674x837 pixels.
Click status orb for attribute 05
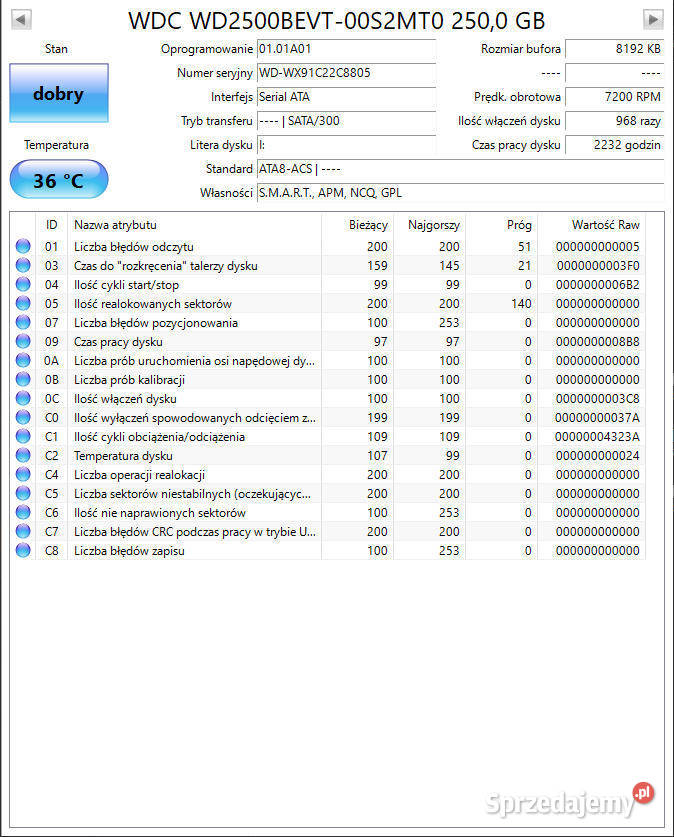point(23,303)
